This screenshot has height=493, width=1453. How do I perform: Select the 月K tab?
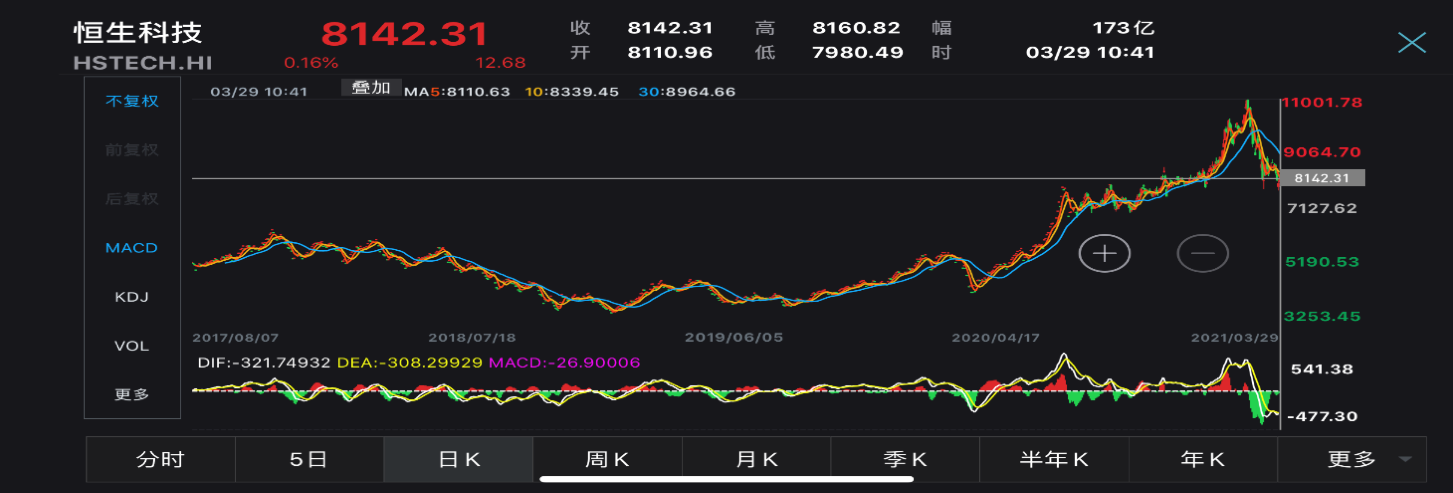757,460
